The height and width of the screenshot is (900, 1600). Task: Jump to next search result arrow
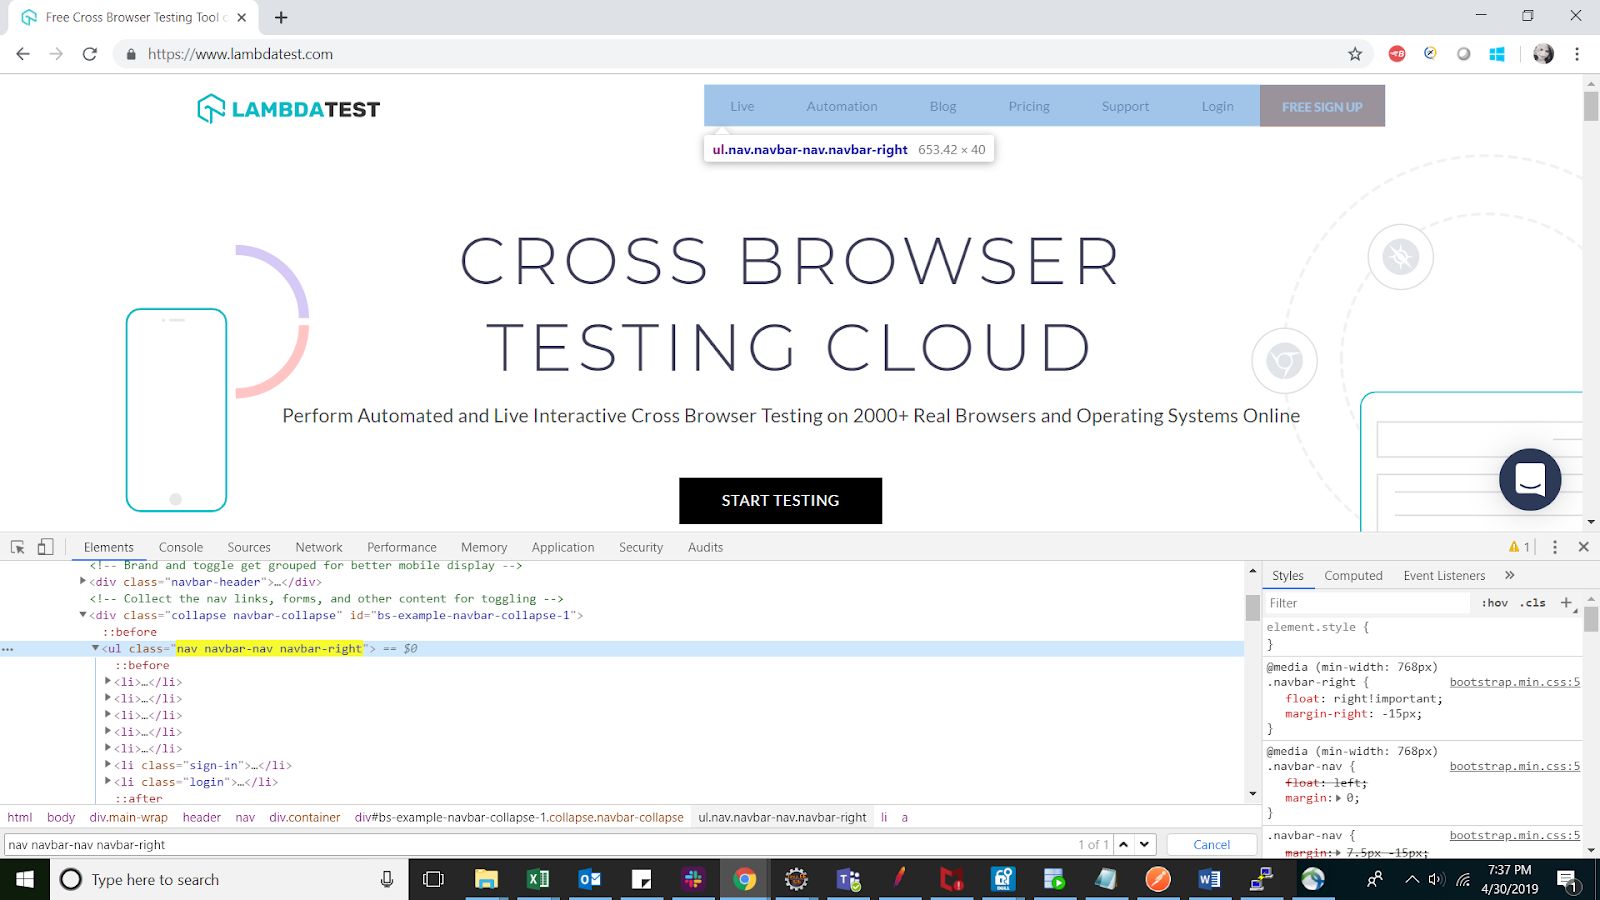tap(1144, 844)
